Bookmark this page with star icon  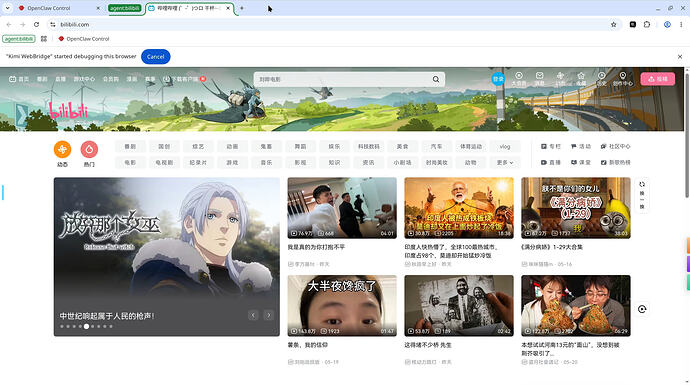[x=613, y=25]
